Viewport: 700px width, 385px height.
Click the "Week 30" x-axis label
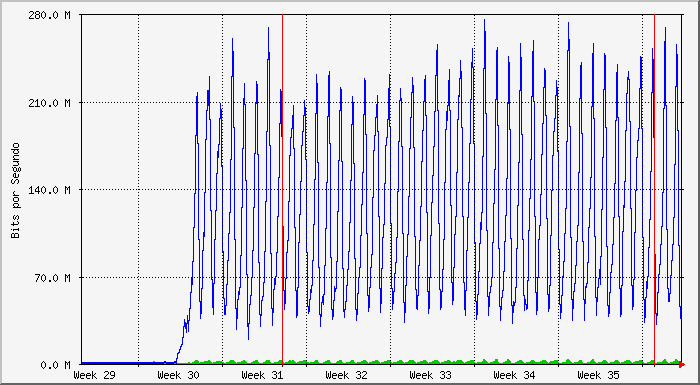coord(178,375)
